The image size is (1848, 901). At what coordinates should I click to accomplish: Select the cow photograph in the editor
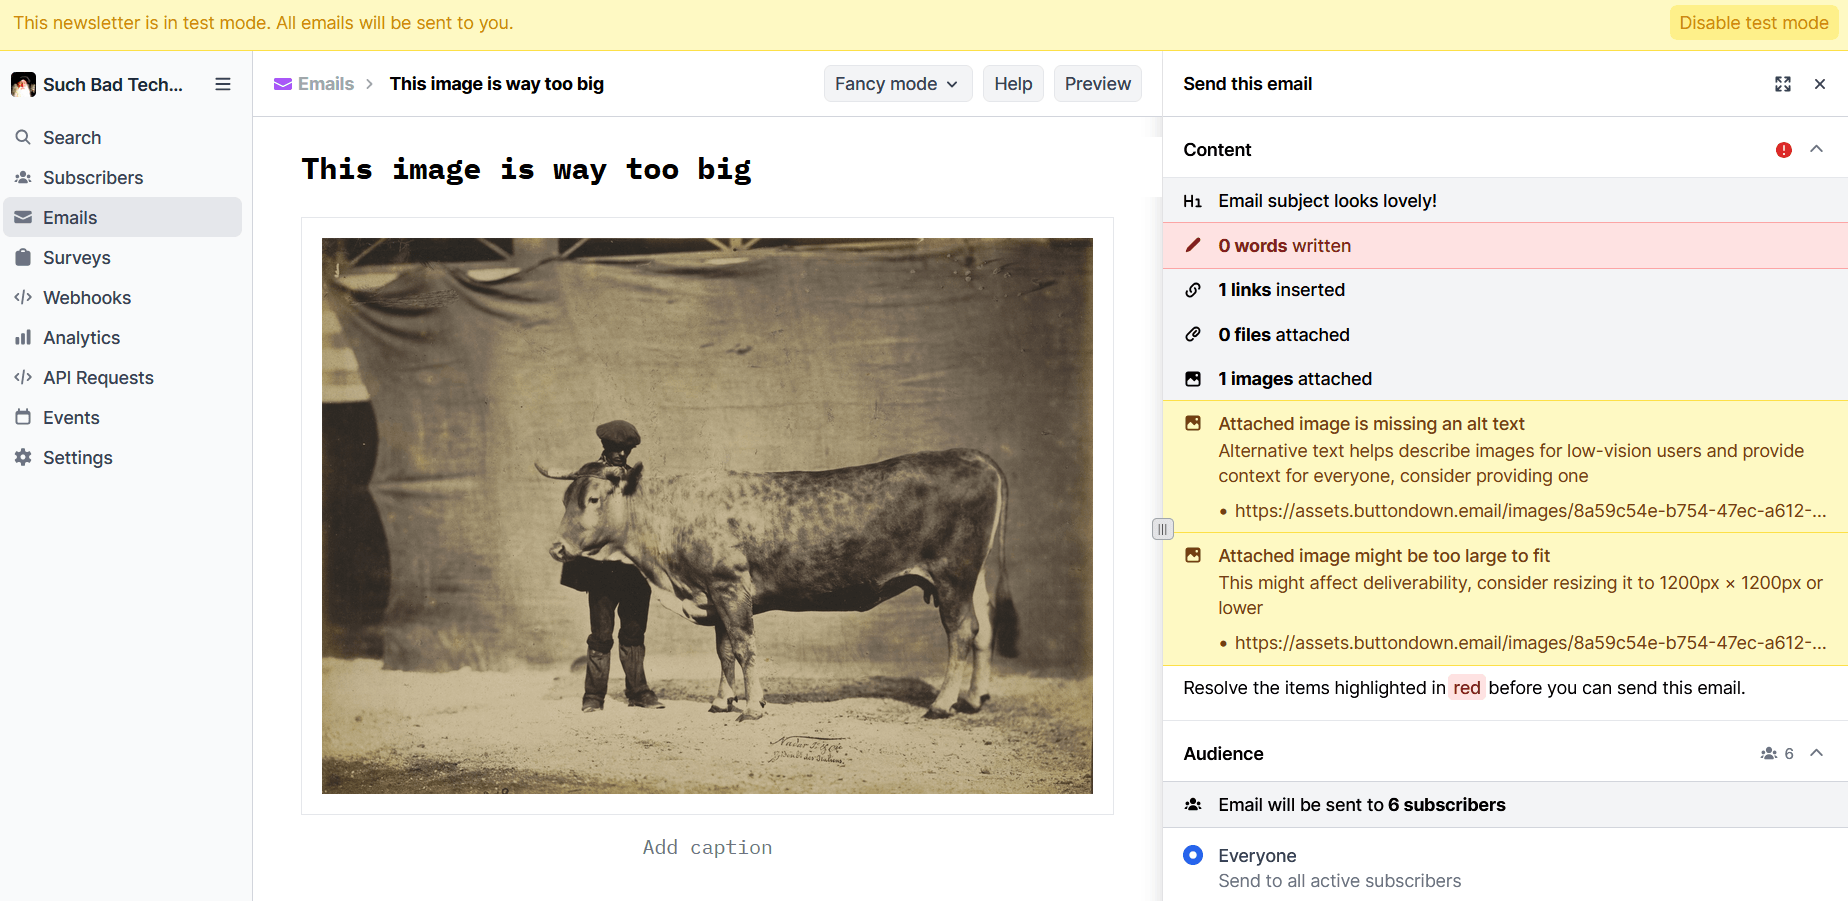tap(707, 515)
